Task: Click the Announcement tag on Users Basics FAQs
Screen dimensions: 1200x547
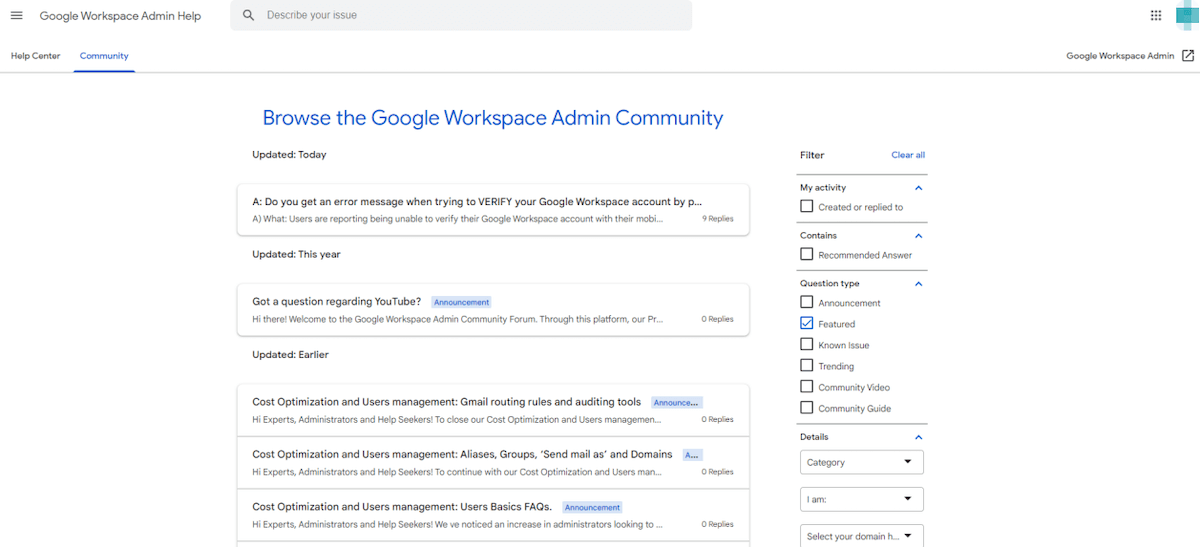Action: pyautogui.click(x=592, y=507)
